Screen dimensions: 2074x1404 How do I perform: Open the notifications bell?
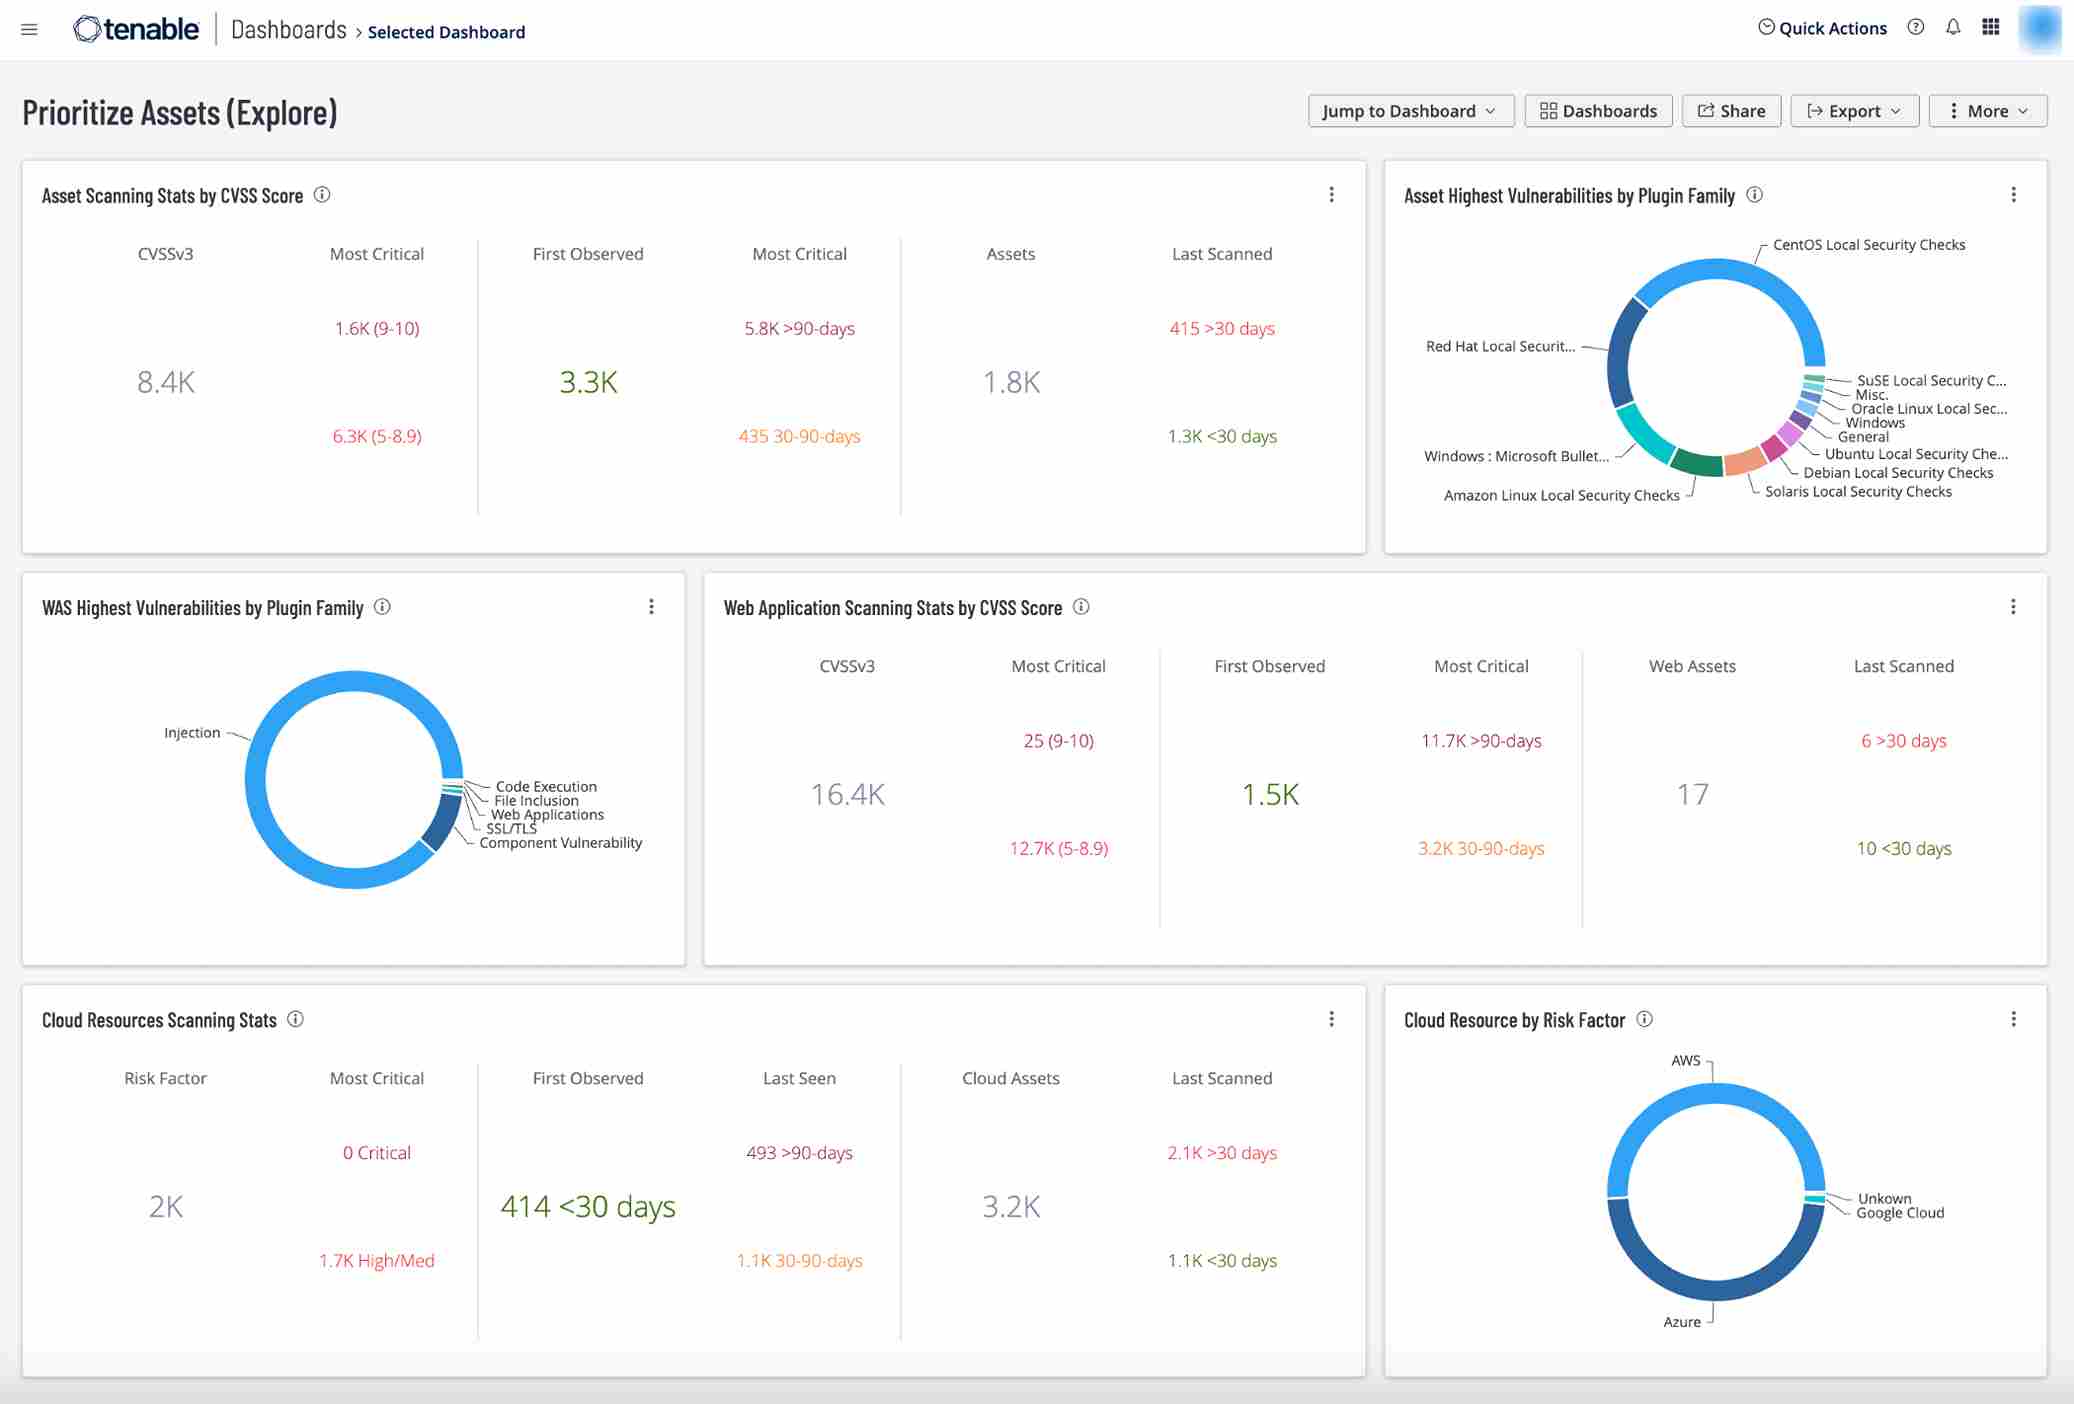(x=1954, y=27)
